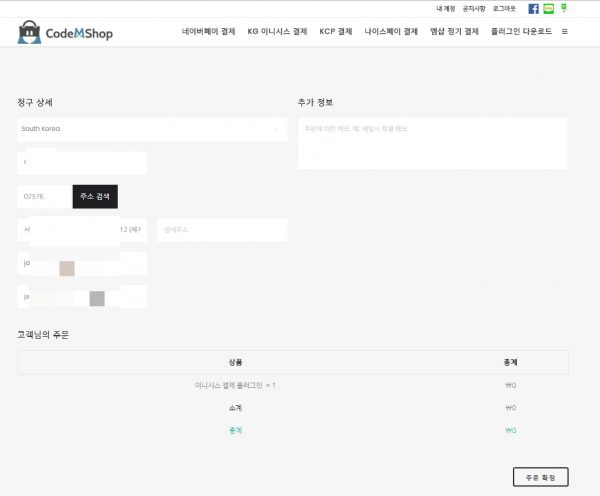Image resolution: width=600 pixels, height=496 pixels.
Task: Click the postal code field 02576
Action: 45,197
